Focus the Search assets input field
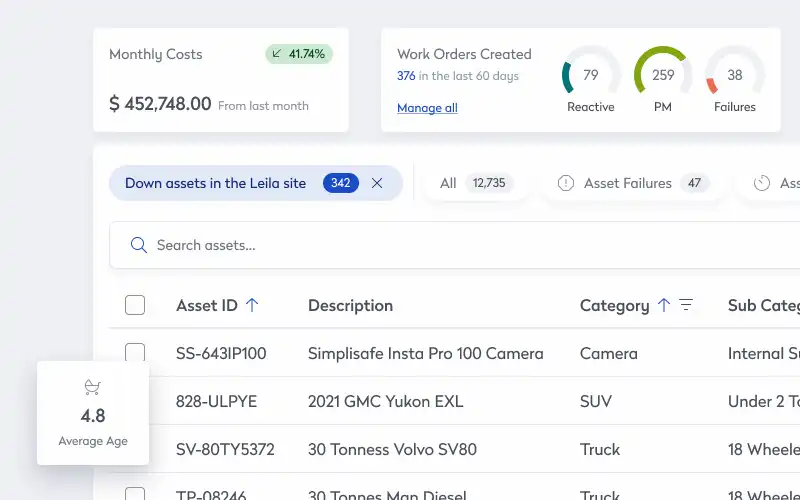 [x=454, y=245]
